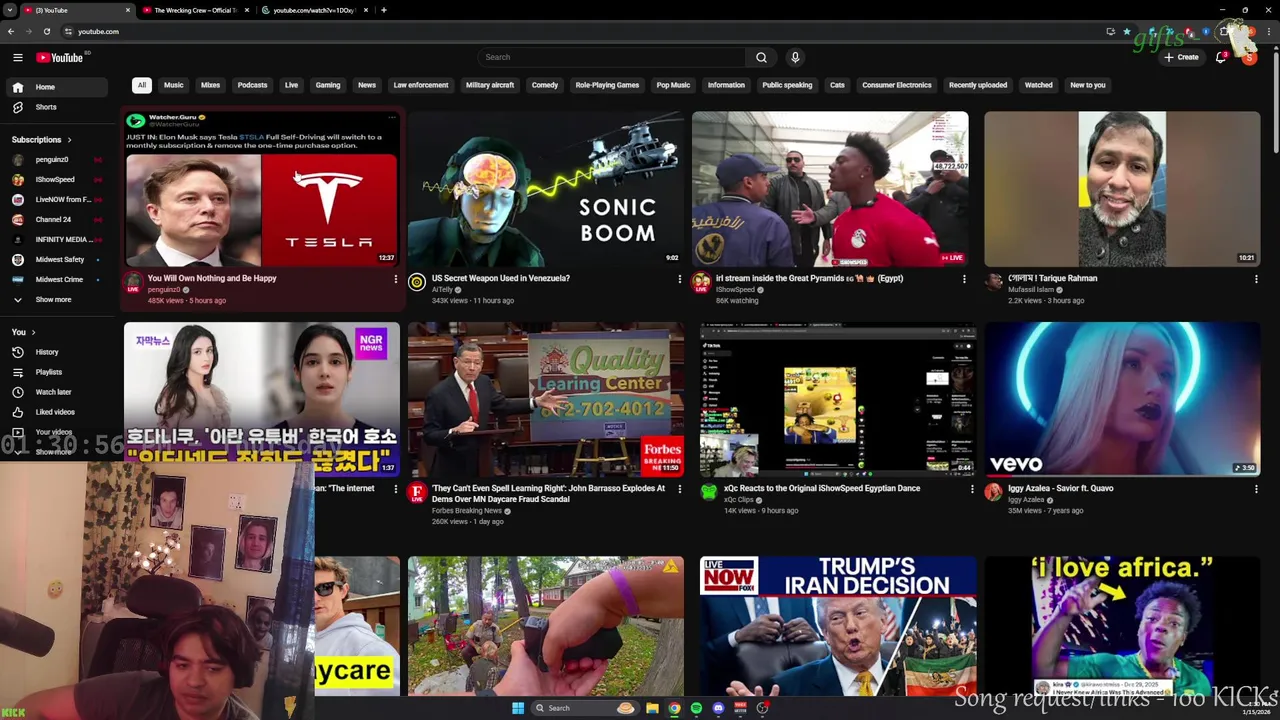Click the Windows taskbar search box
This screenshot has width=1280, height=720.
point(585,708)
